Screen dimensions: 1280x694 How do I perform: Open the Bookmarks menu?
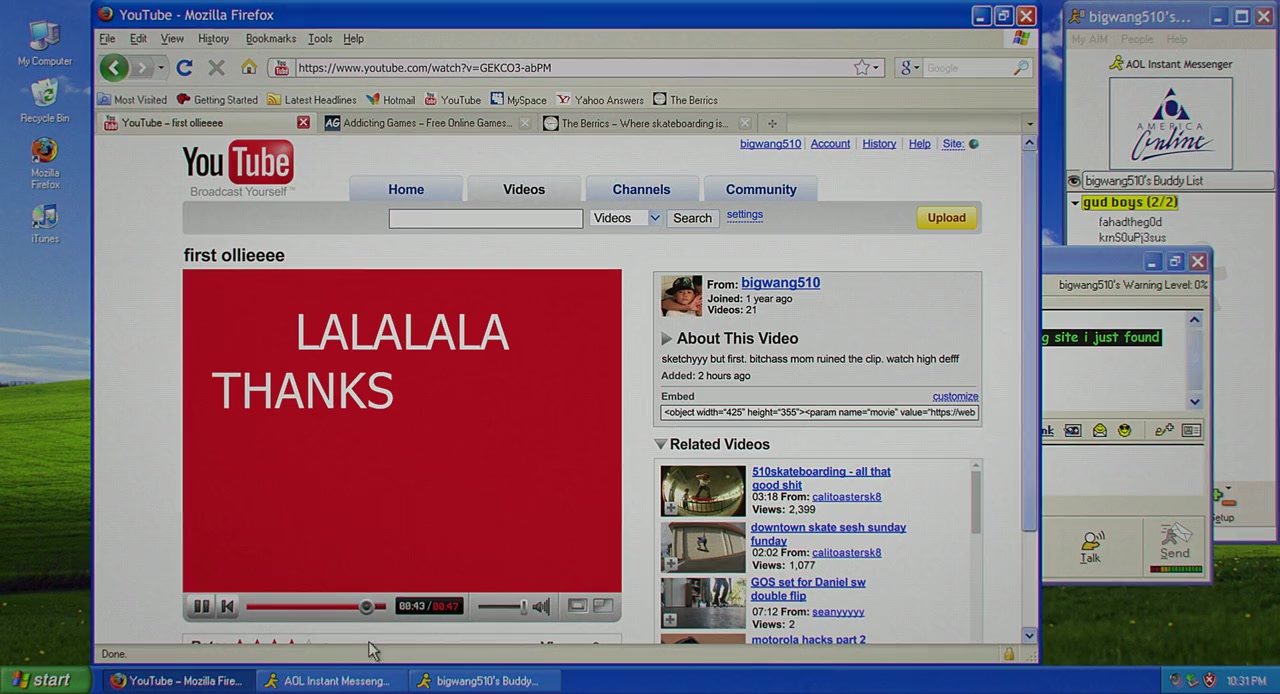[271, 39]
